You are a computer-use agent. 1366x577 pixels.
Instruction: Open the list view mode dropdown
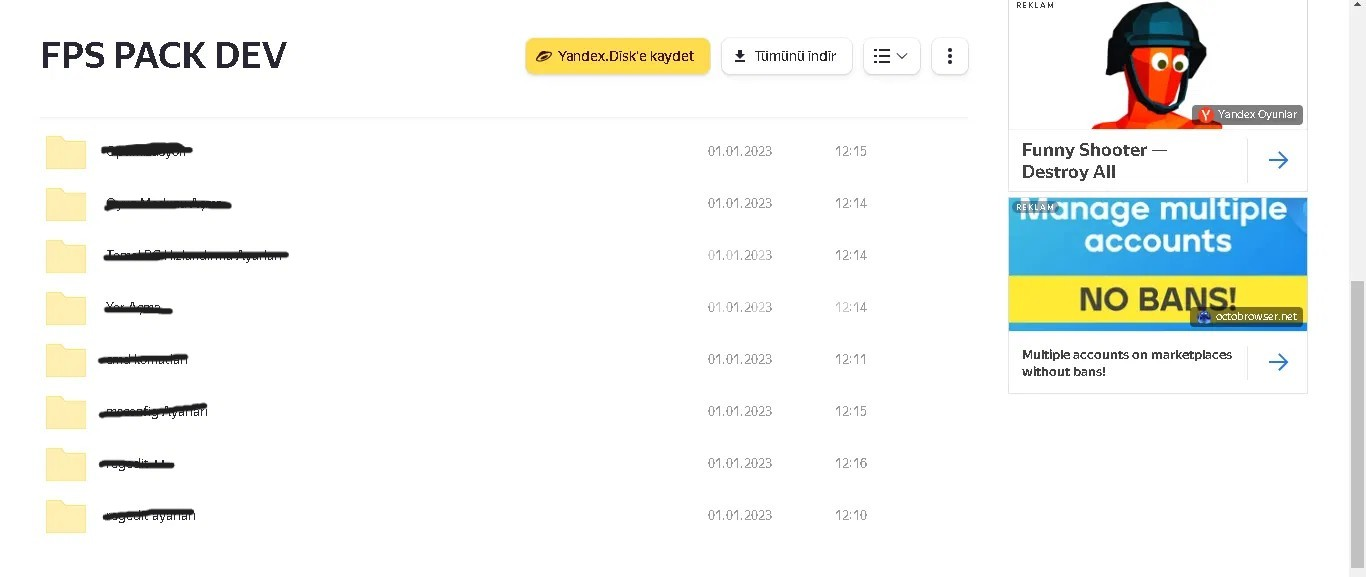(x=891, y=56)
